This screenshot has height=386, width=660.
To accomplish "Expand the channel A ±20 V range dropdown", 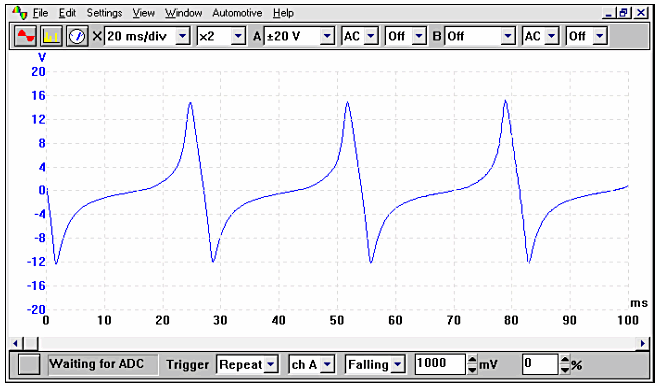I will point(327,36).
